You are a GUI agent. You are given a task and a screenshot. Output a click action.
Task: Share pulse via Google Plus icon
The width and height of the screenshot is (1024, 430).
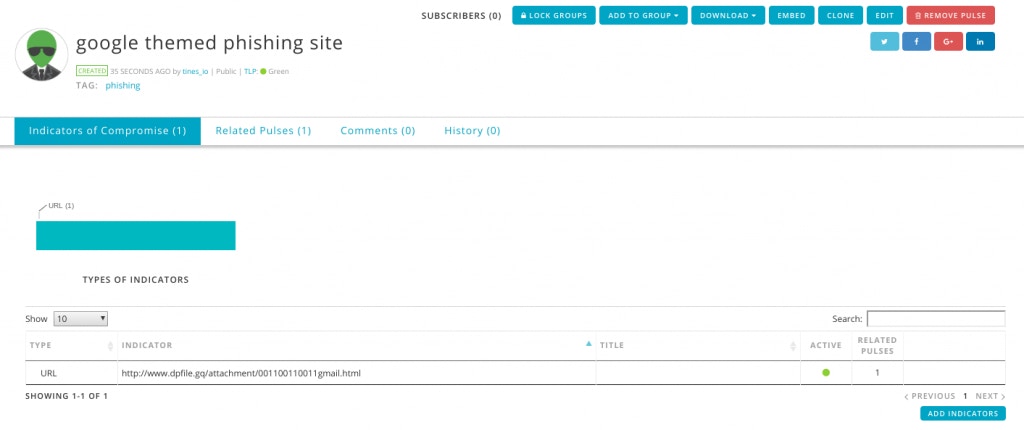pyautogui.click(x=948, y=41)
